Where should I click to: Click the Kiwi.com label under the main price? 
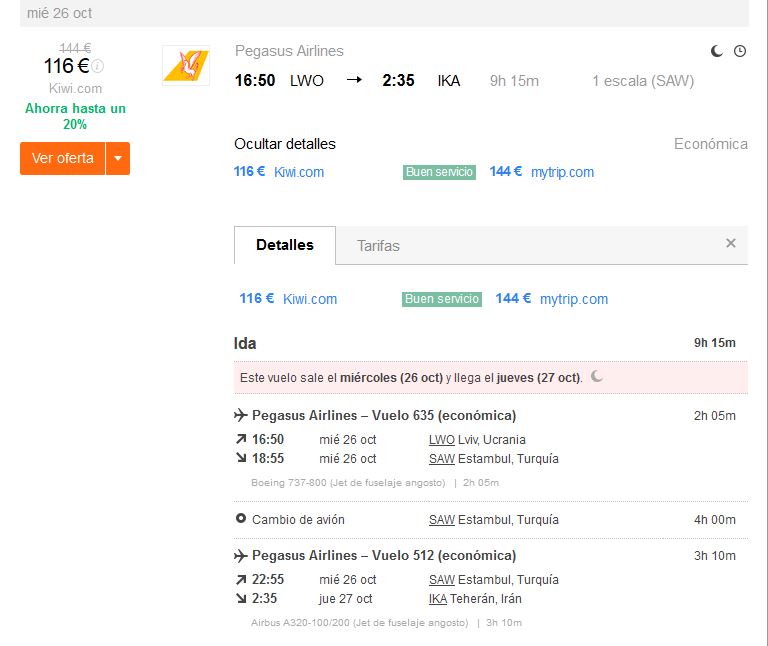[x=75, y=89]
